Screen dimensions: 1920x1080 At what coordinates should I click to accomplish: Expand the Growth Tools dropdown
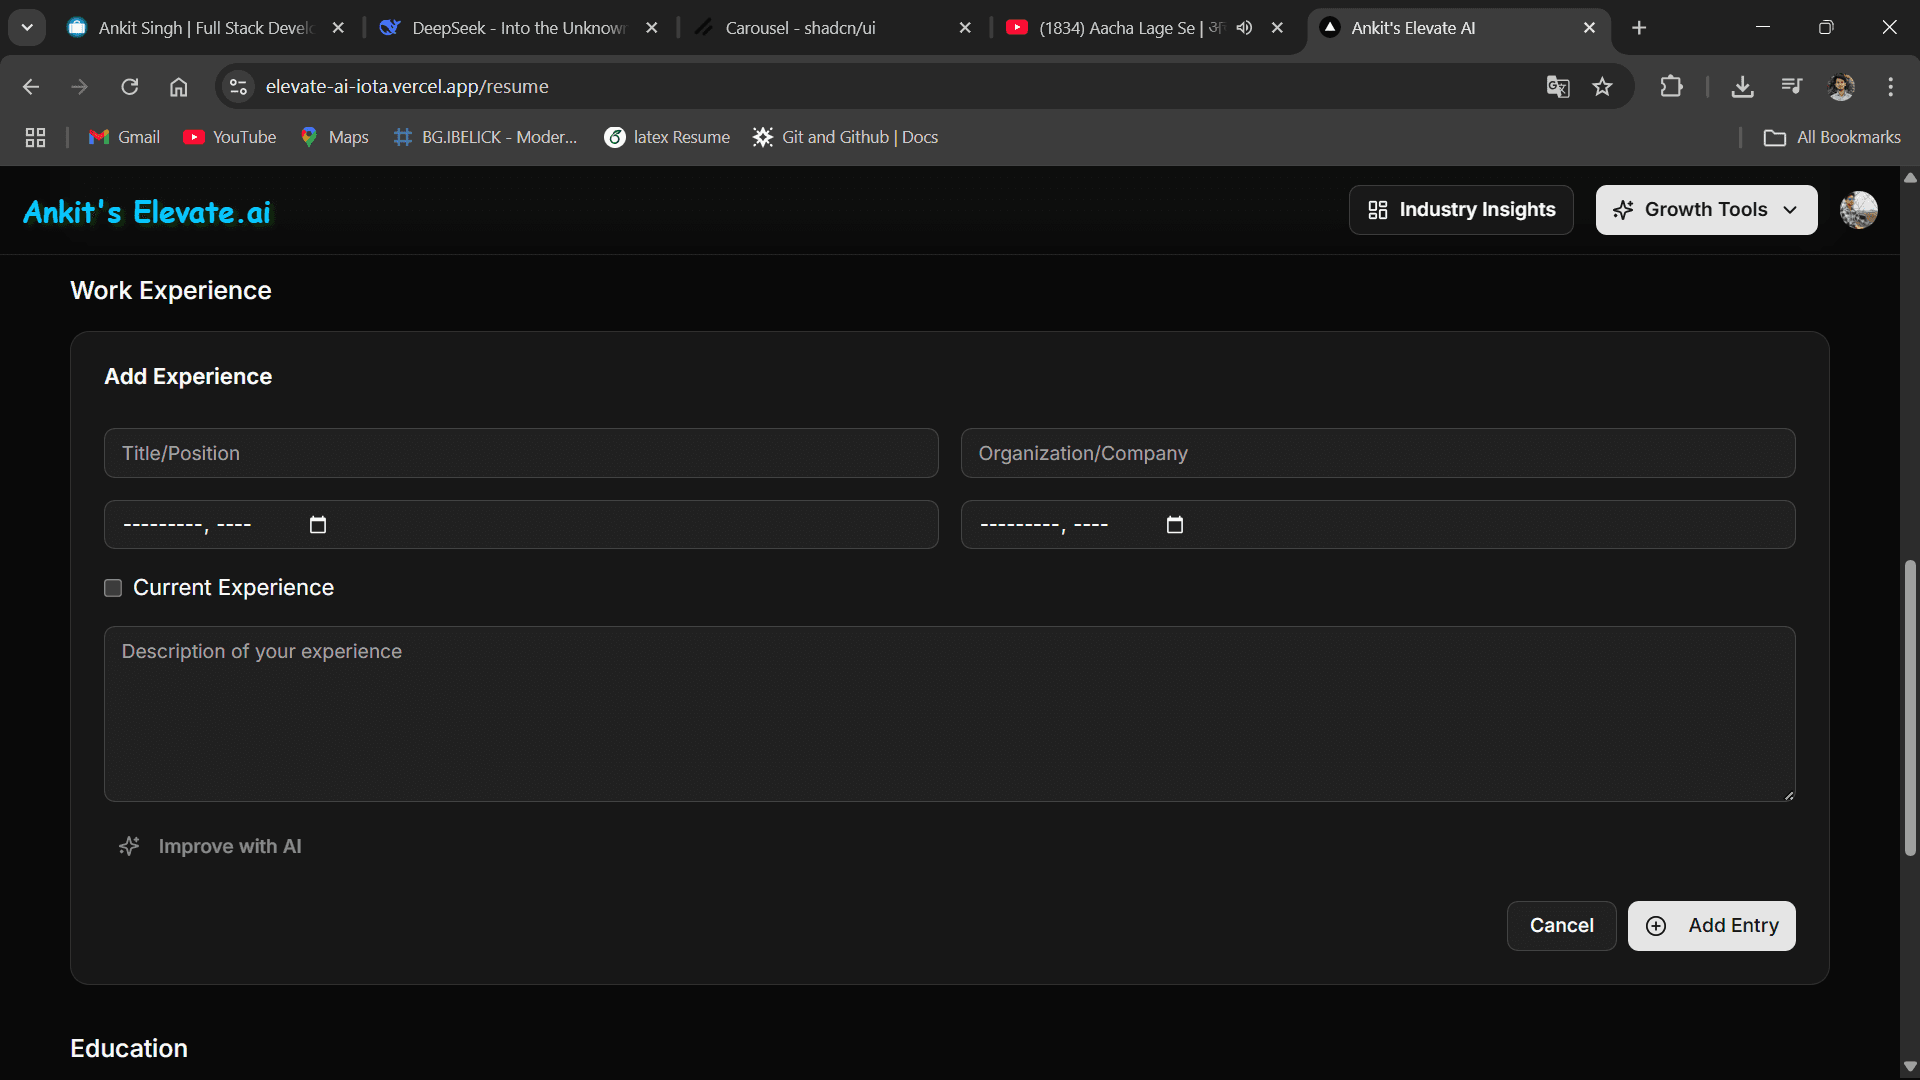click(1706, 210)
